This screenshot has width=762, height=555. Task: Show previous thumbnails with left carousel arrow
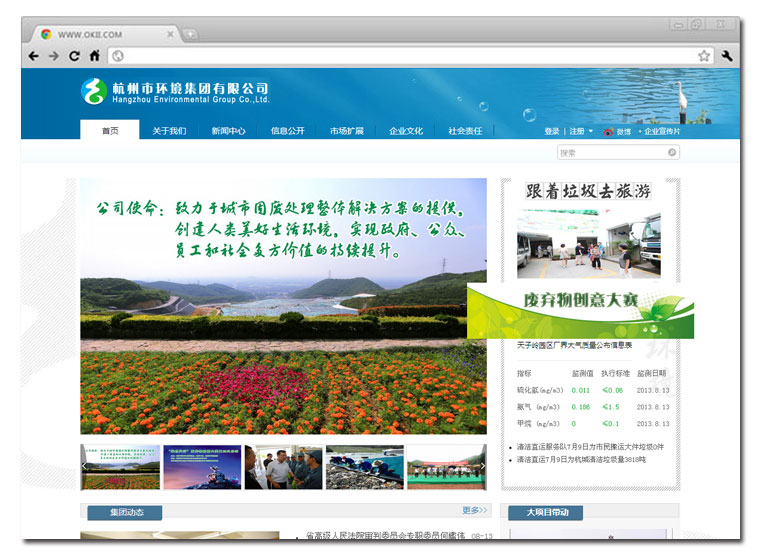86,467
